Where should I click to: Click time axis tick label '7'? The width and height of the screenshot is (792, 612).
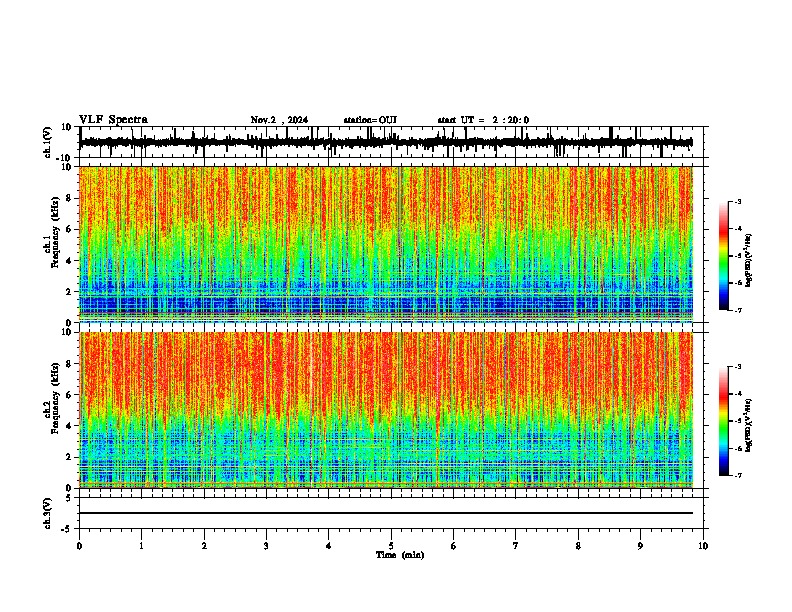tap(516, 546)
